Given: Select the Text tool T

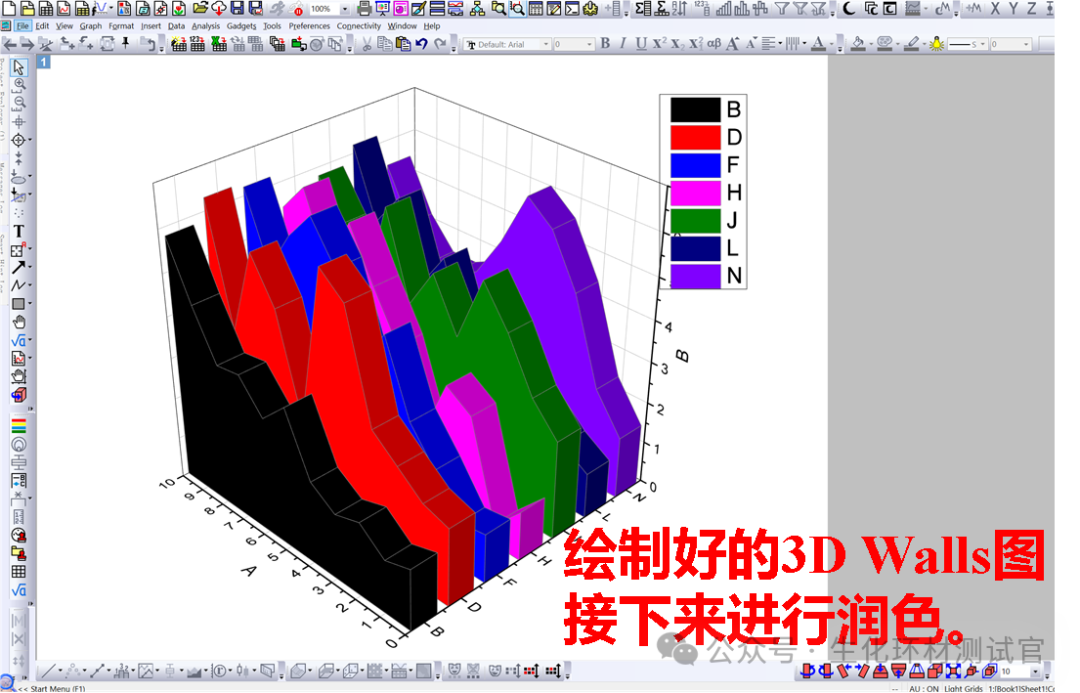Looking at the screenshot, I should 19,231.
